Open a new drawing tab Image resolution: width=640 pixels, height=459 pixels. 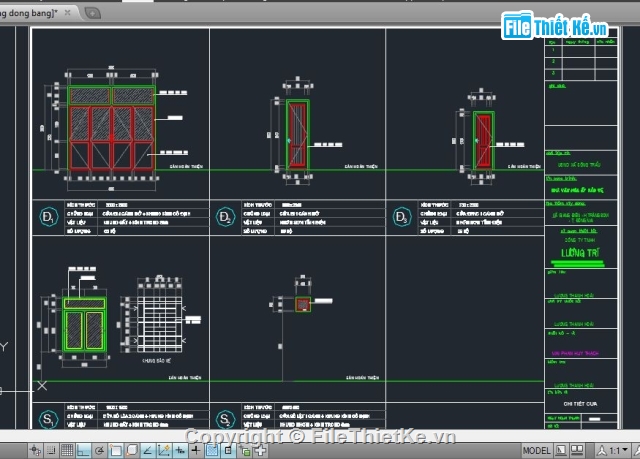click(92, 13)
